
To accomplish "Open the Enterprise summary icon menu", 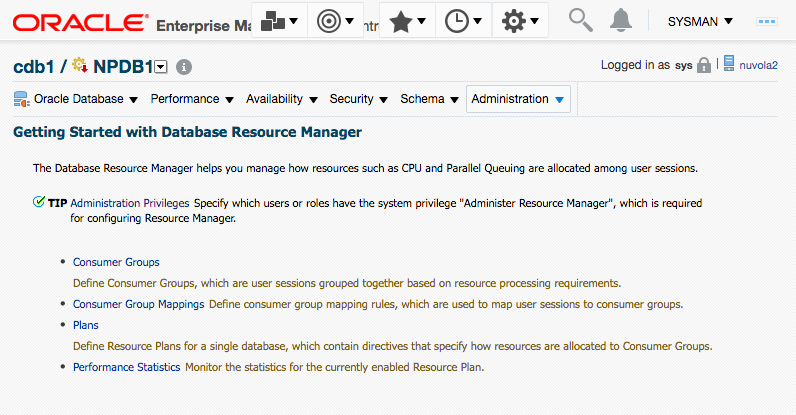I will pyautogui.click(x=279, y=21).
